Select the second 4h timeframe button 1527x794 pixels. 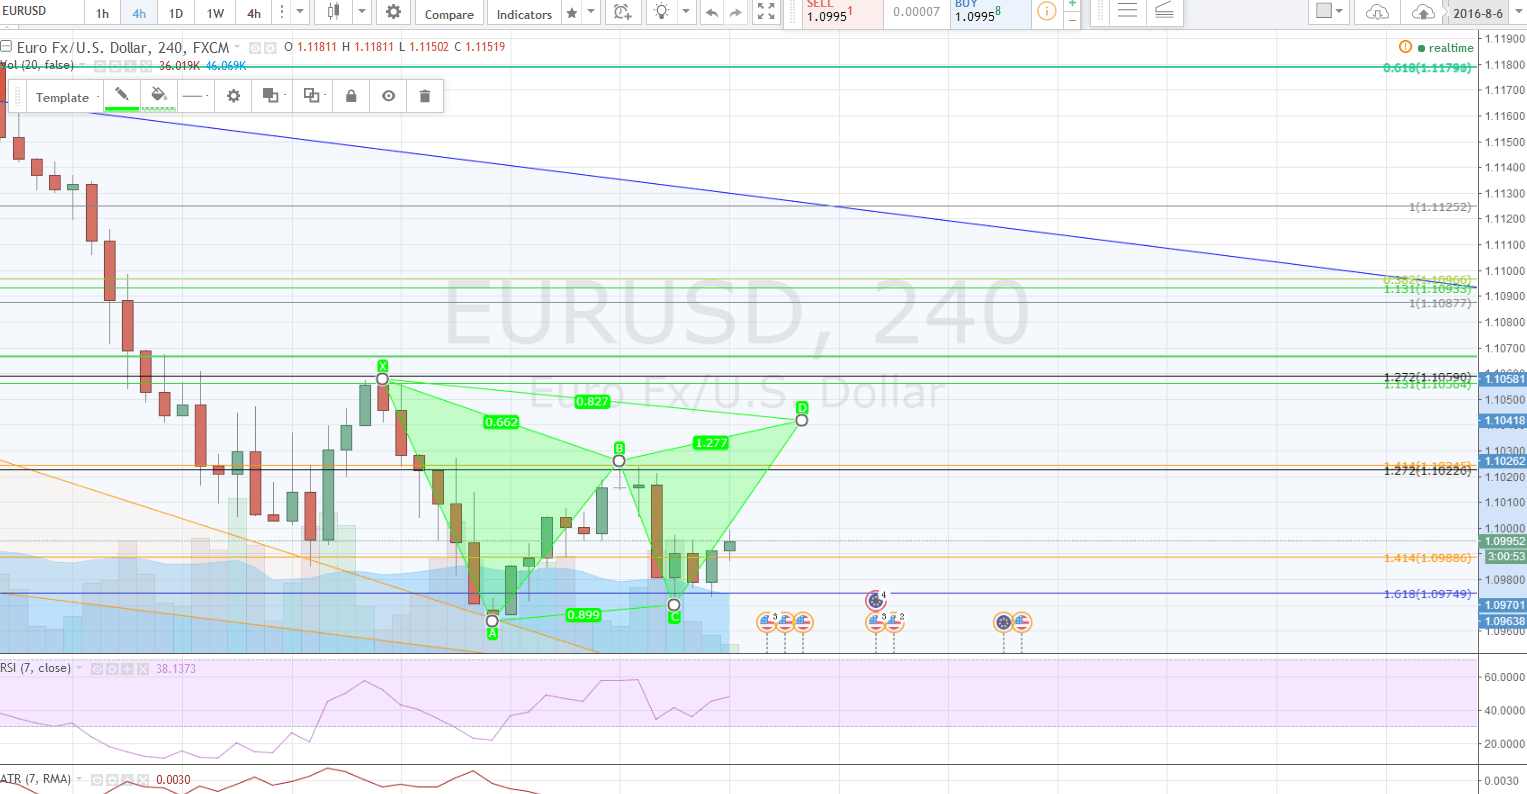(x=254, y=14)
